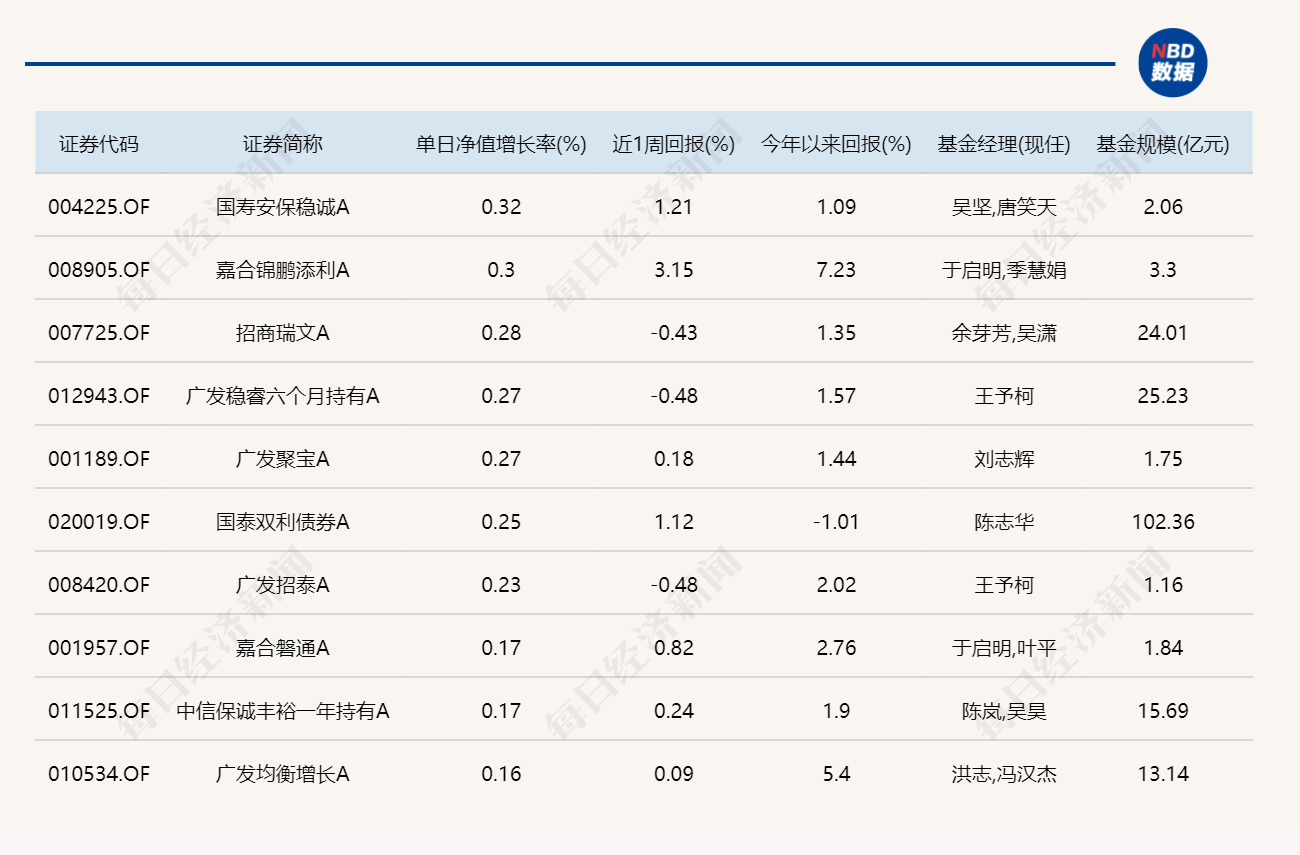
Task: Select fund name 招商瑞文A
Action: click(x=282, y=333)
